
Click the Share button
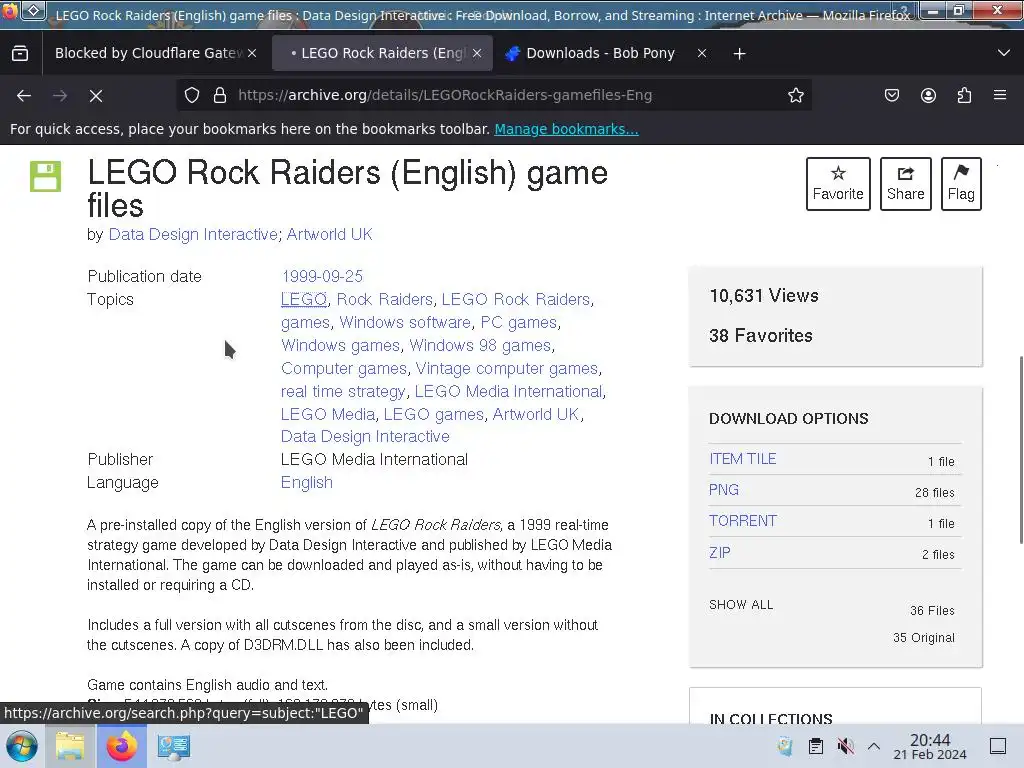pyautogui.click(x=905, y=184)
